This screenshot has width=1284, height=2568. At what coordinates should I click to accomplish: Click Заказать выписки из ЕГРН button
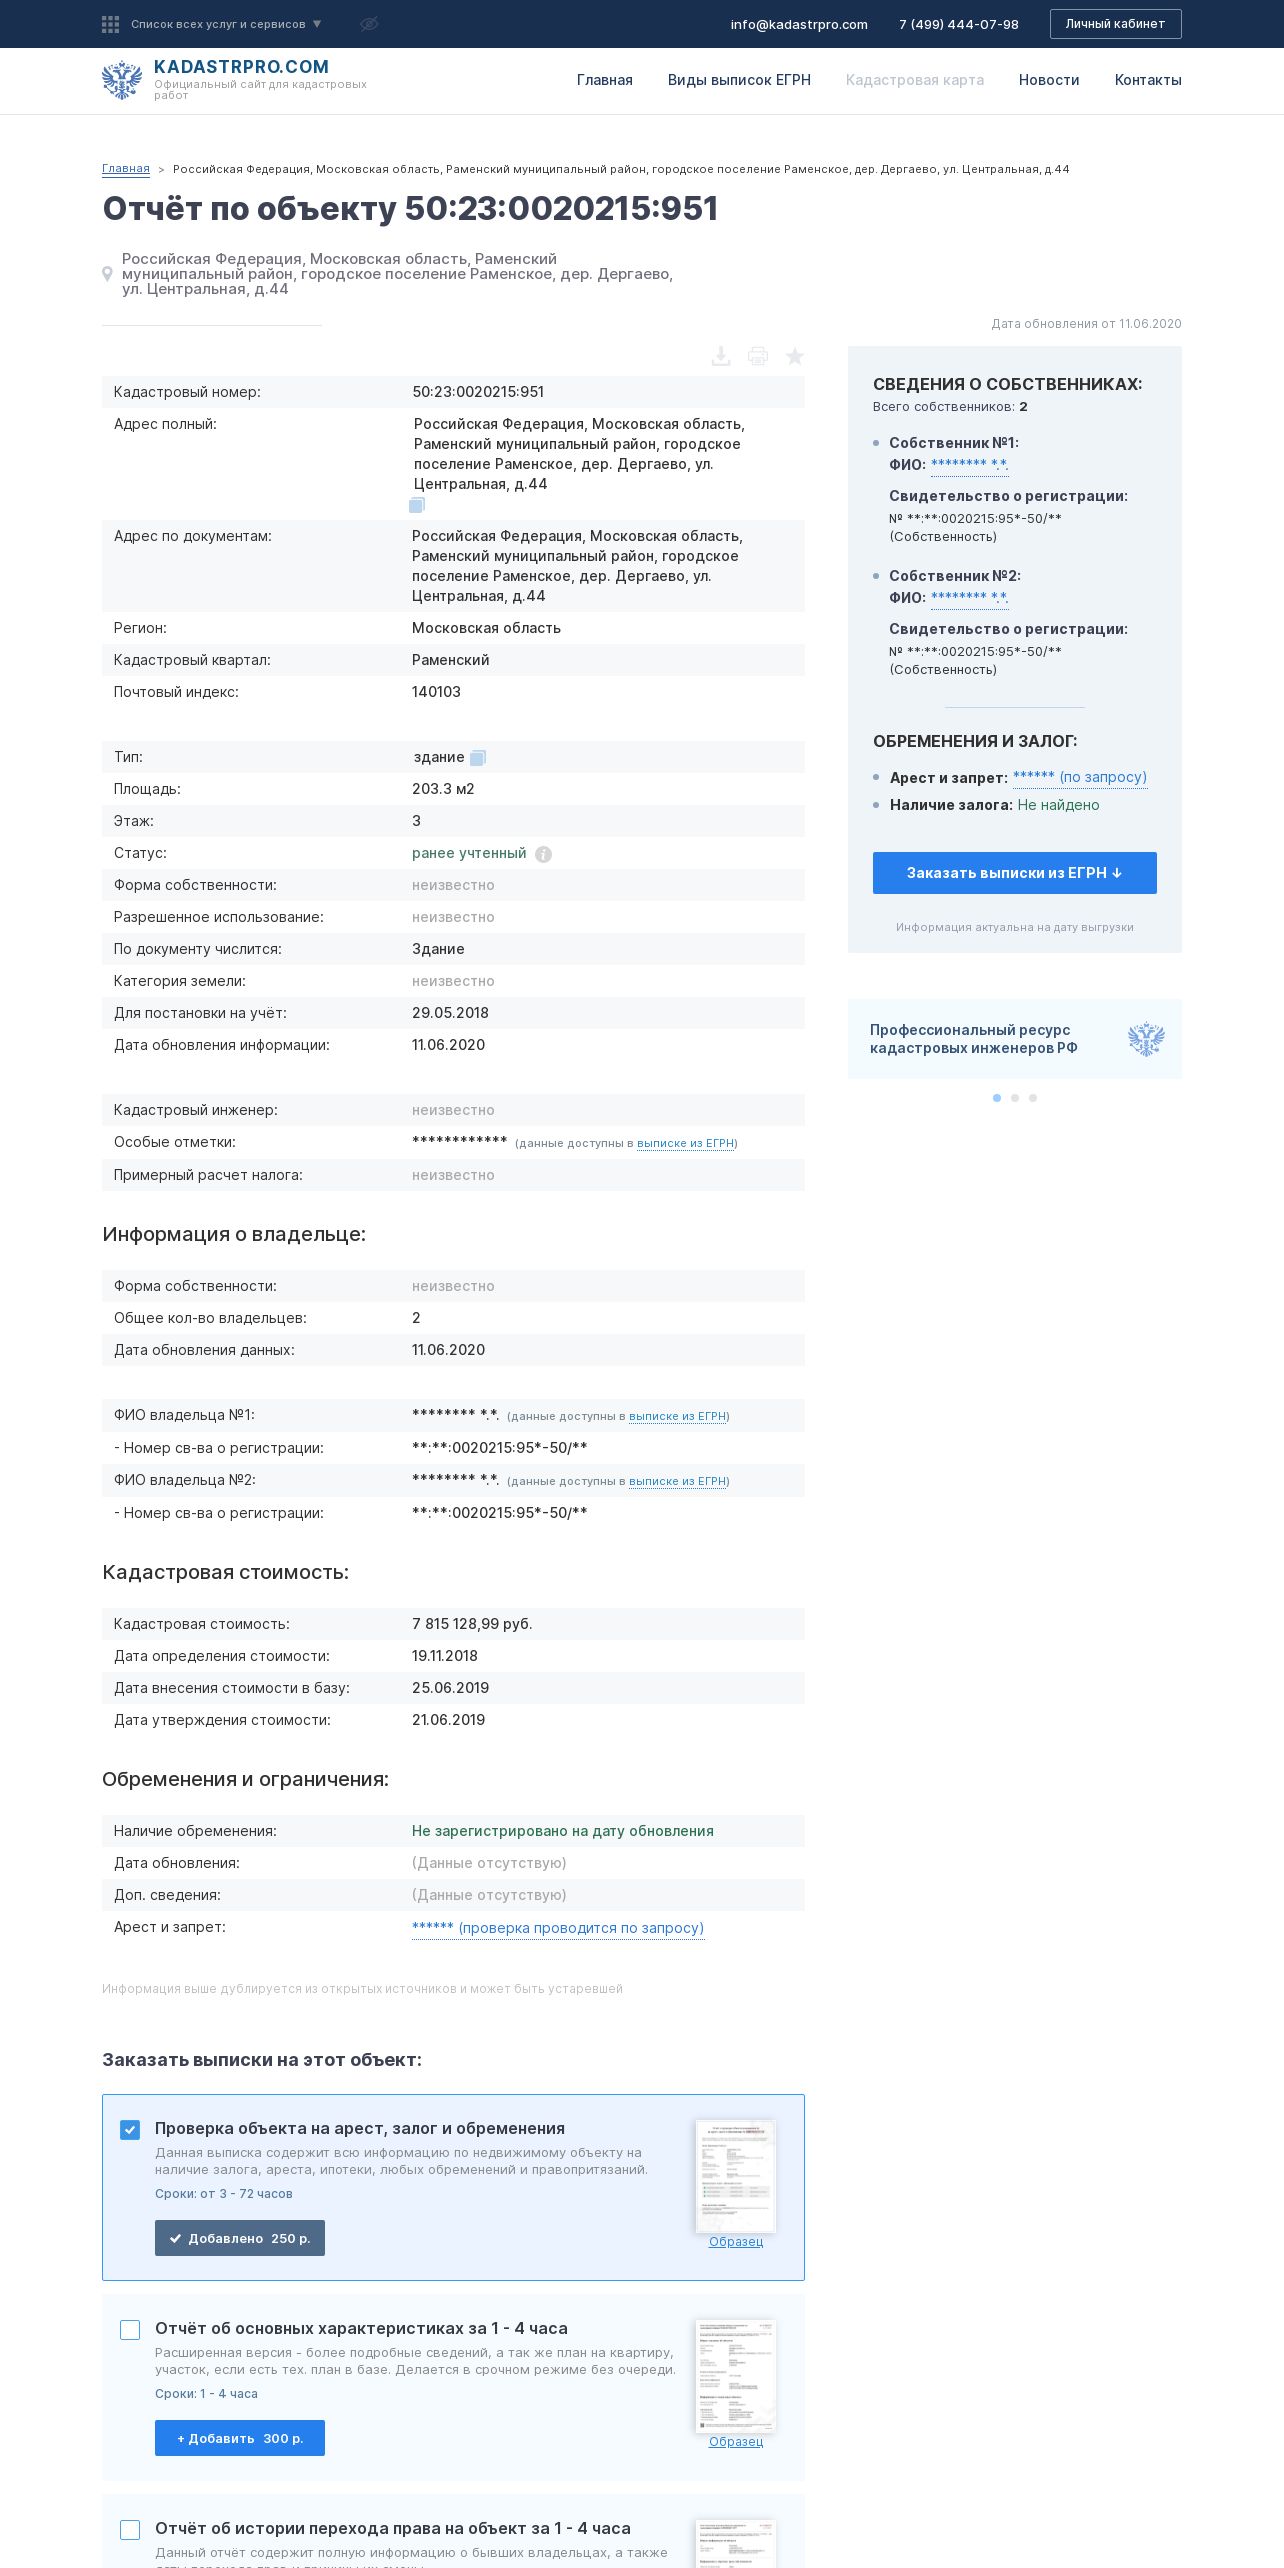1014,873
